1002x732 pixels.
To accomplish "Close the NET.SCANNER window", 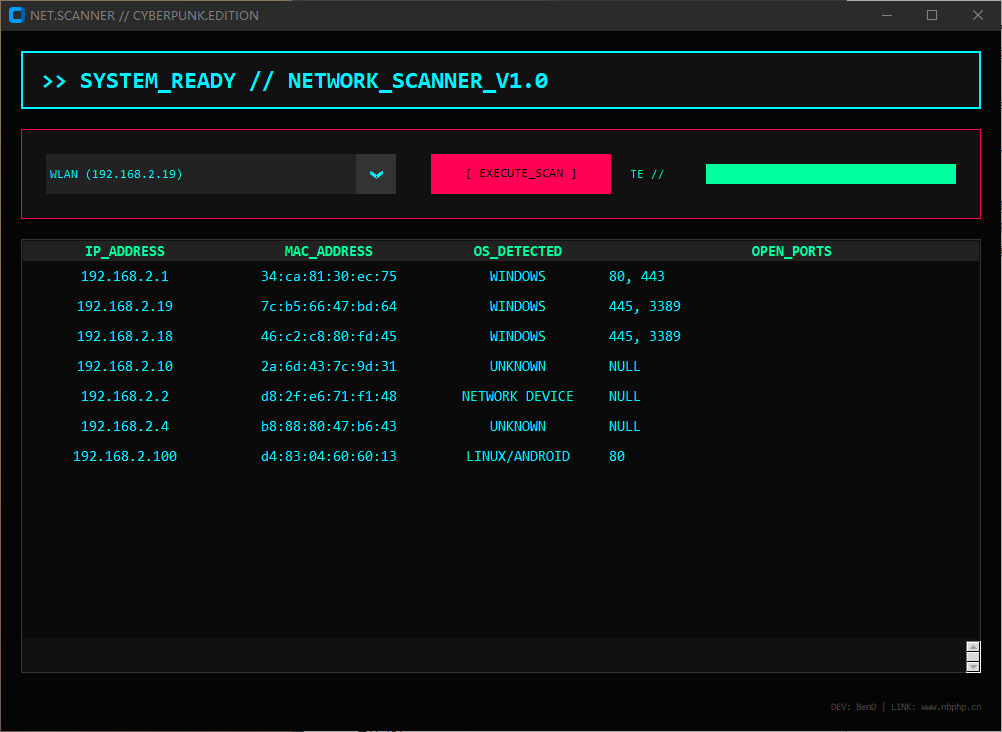I will click(978, 15).
